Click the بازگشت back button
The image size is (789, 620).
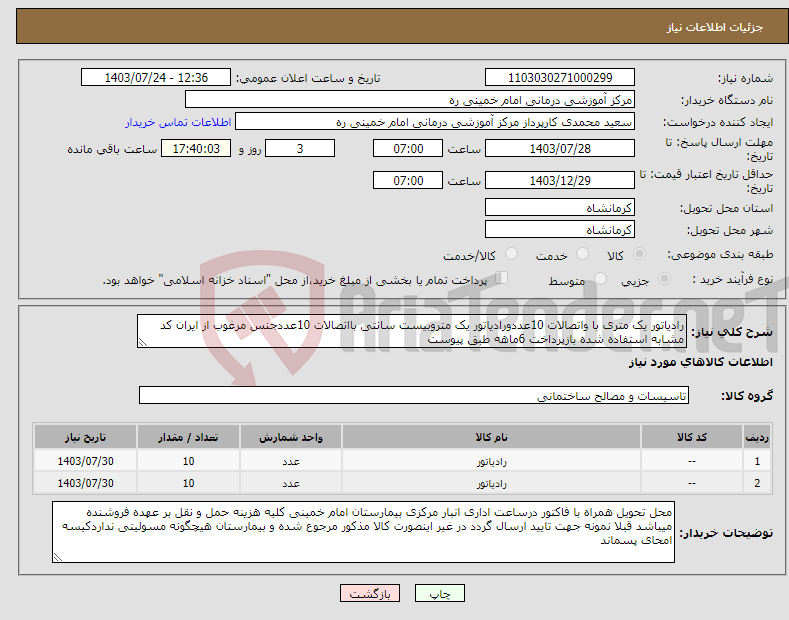coord(370,593)
